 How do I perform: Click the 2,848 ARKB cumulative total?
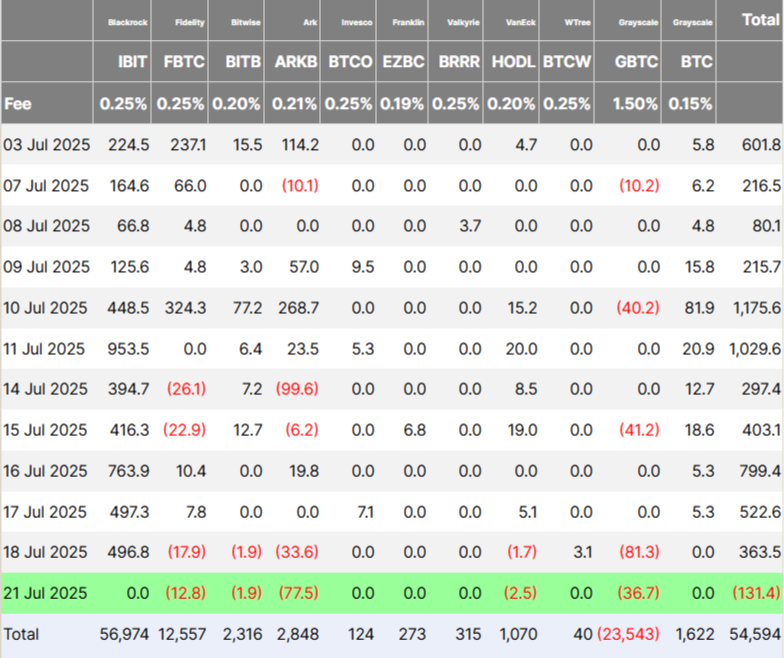point(298,634)
